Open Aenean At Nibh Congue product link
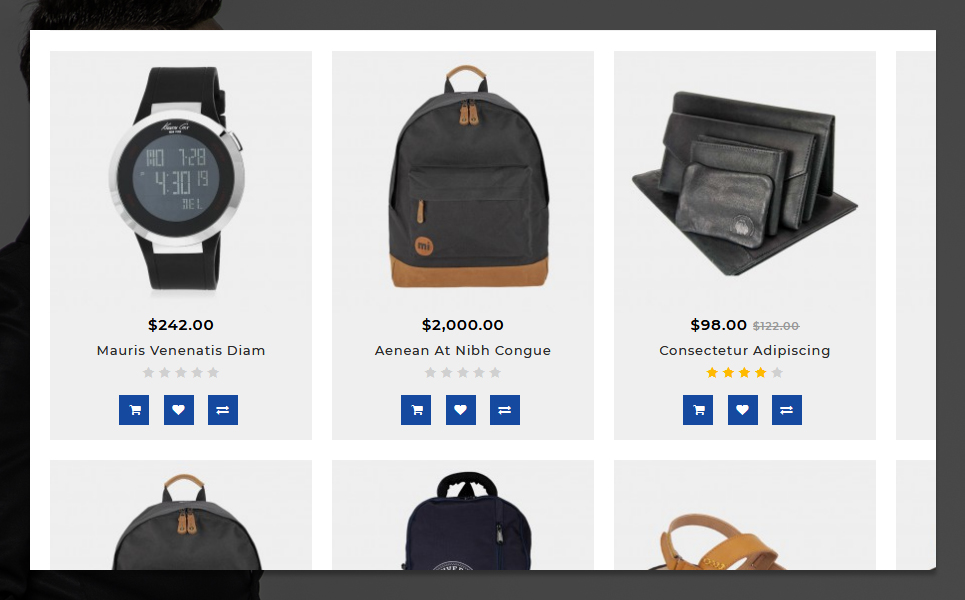 (x=463, y=350)
